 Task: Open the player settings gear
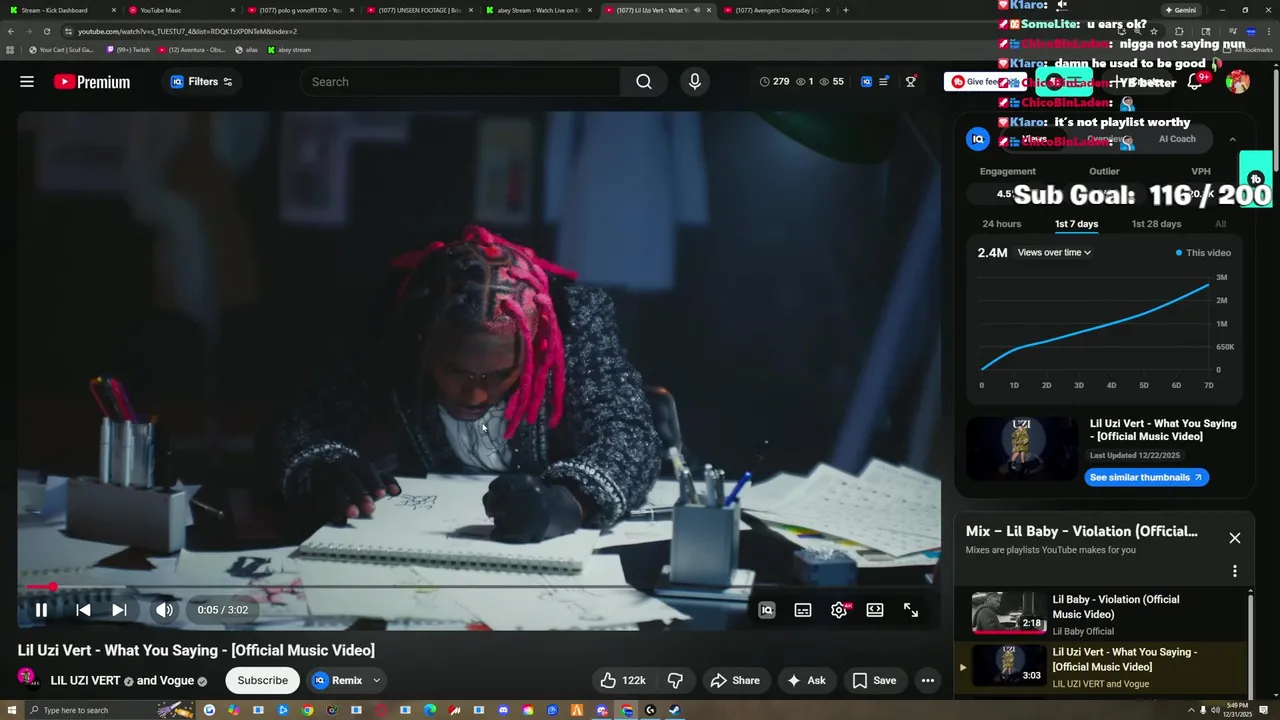click(x=839, y=610)
